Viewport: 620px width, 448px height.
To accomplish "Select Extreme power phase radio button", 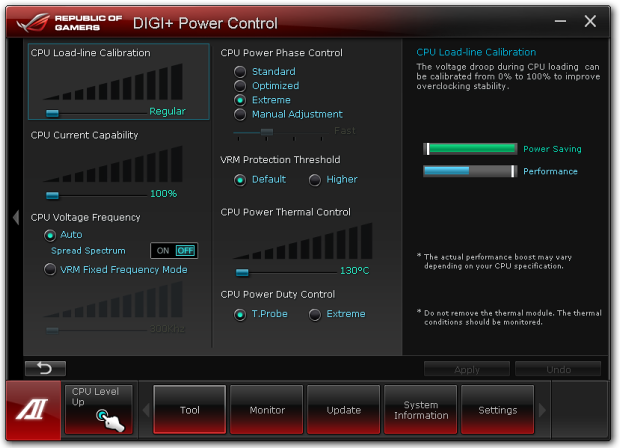I will coord(240,100).
